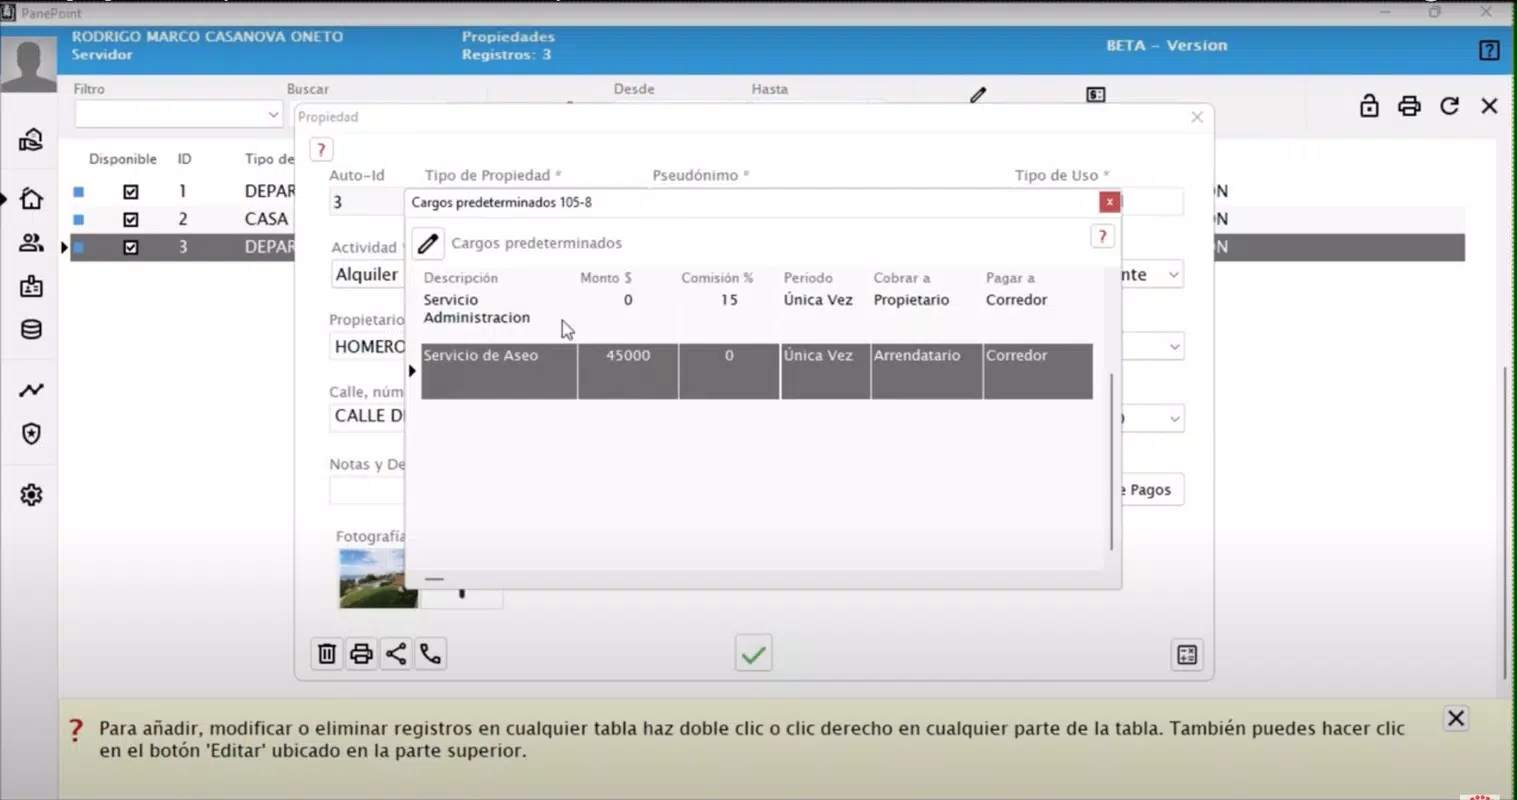Click red help icon in Propiedad dialog
Screen dimensions: 1517x800
click(321, 149)
